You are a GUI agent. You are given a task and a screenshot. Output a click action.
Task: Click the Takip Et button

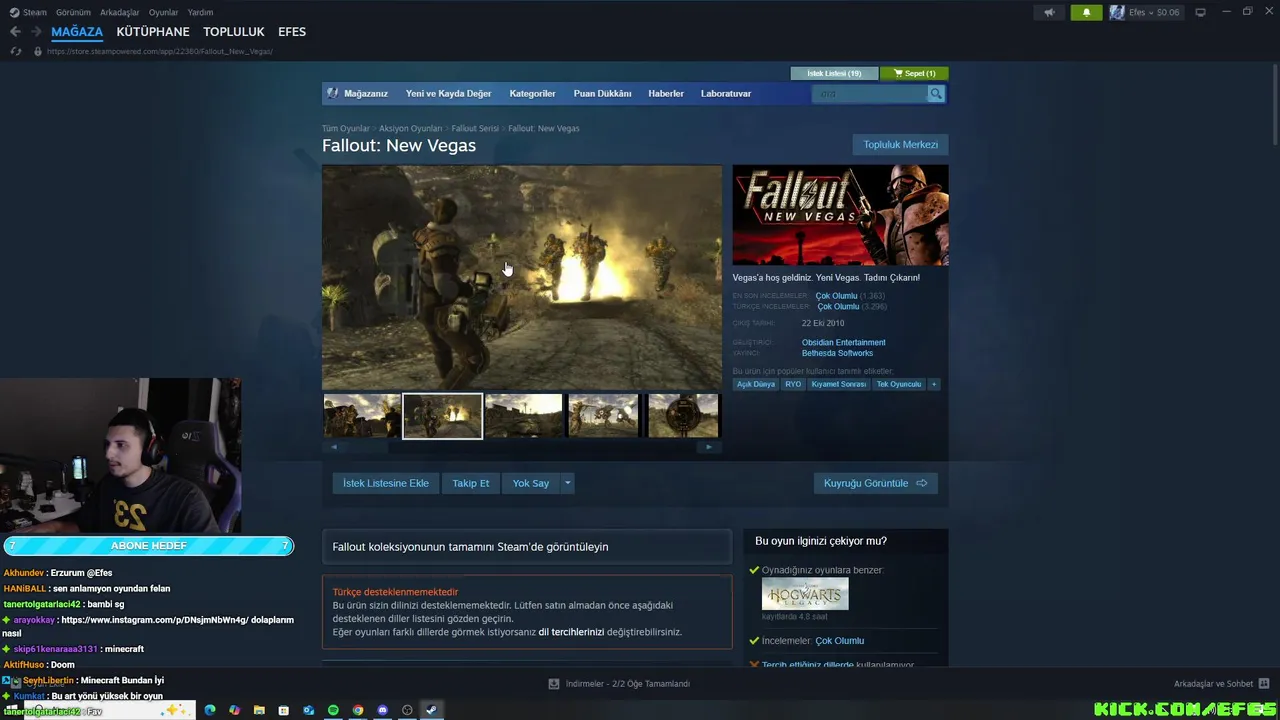pos(471,483)
